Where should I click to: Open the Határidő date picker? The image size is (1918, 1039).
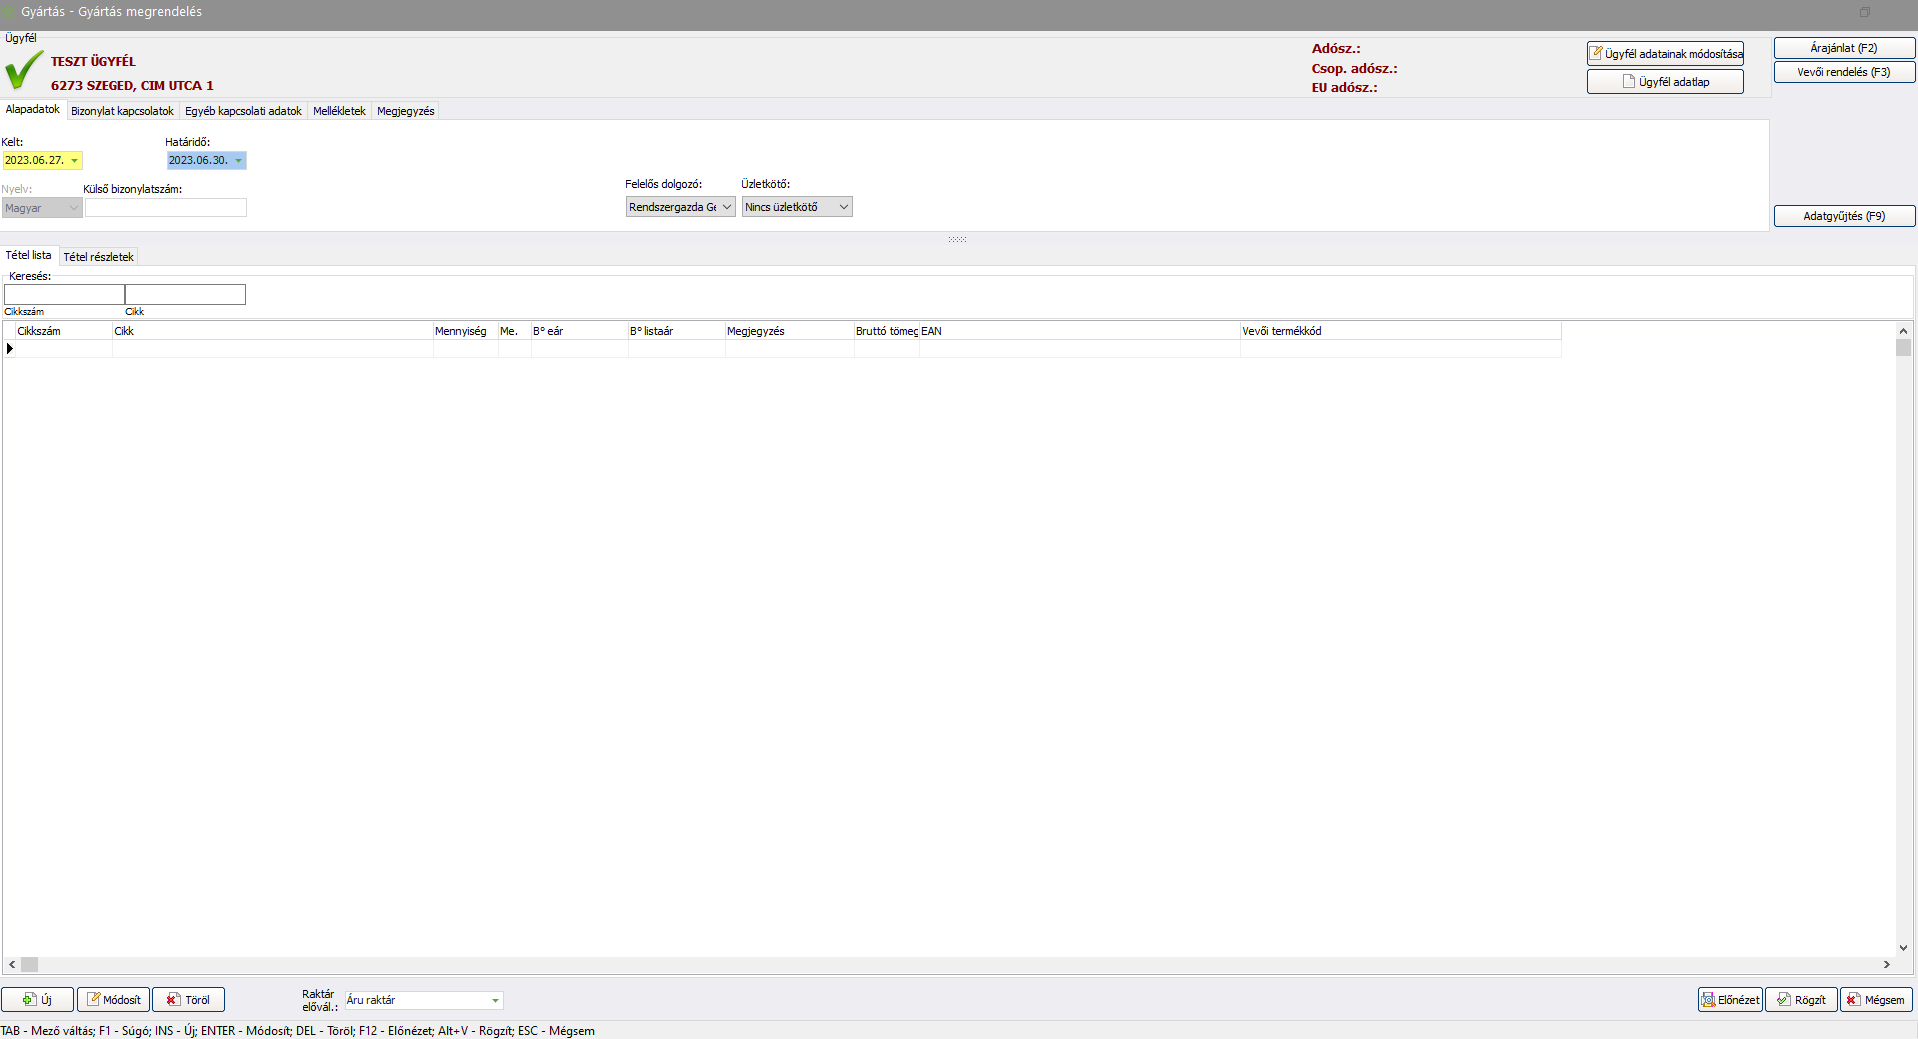coord(238,161)
